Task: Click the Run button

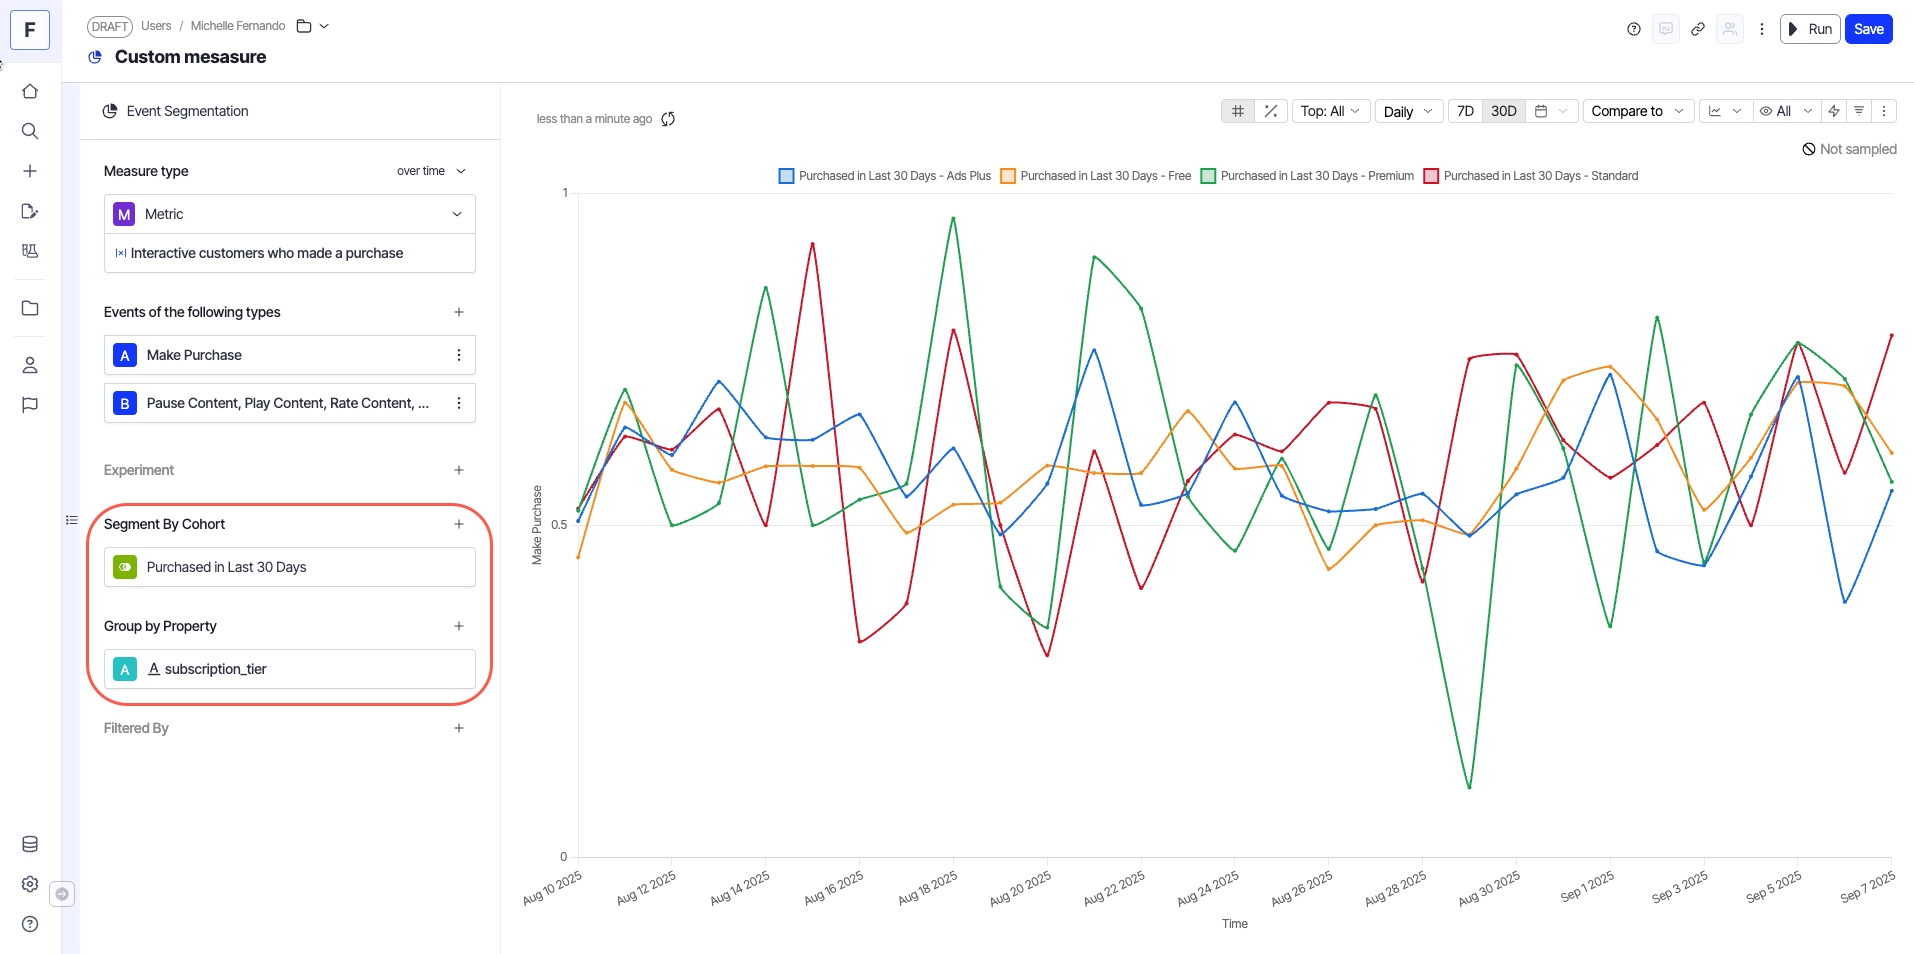Action: tap(1810, 29)
